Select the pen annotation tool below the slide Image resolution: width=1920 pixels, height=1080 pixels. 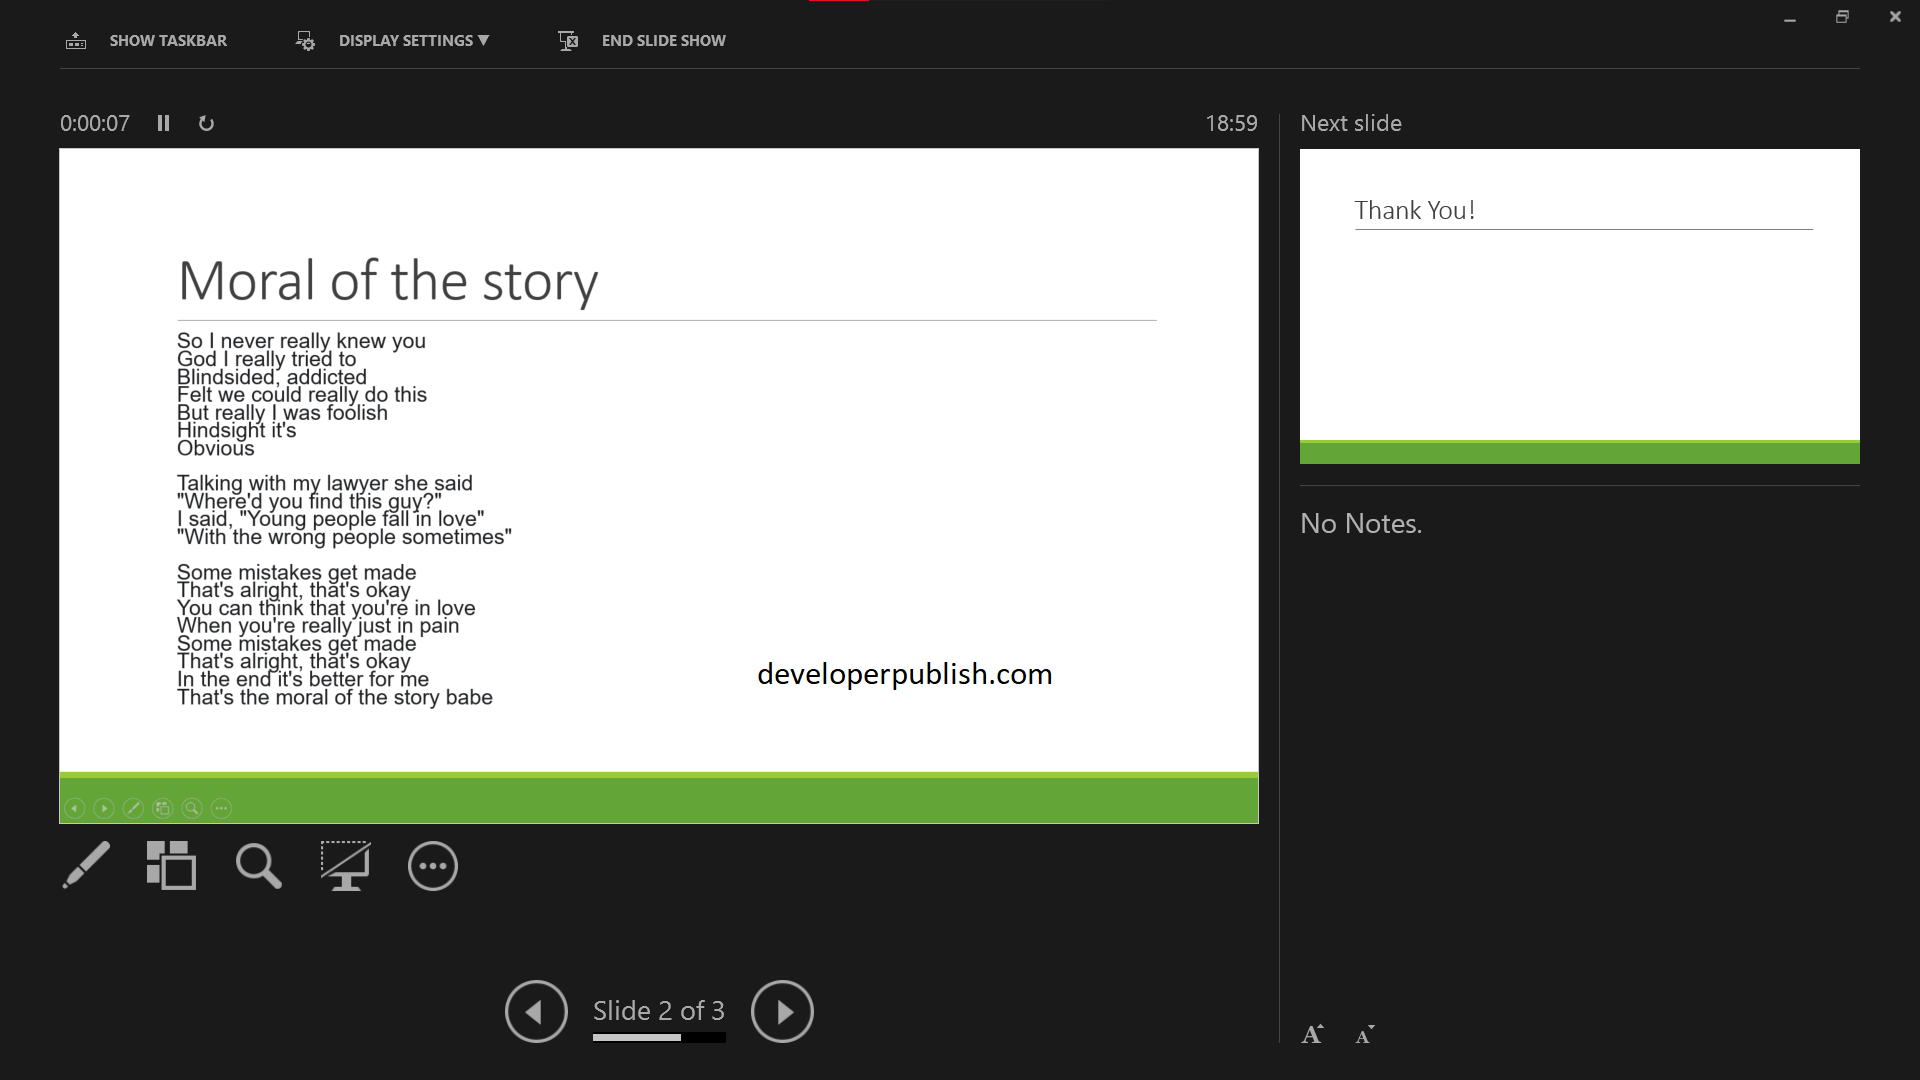86,866
